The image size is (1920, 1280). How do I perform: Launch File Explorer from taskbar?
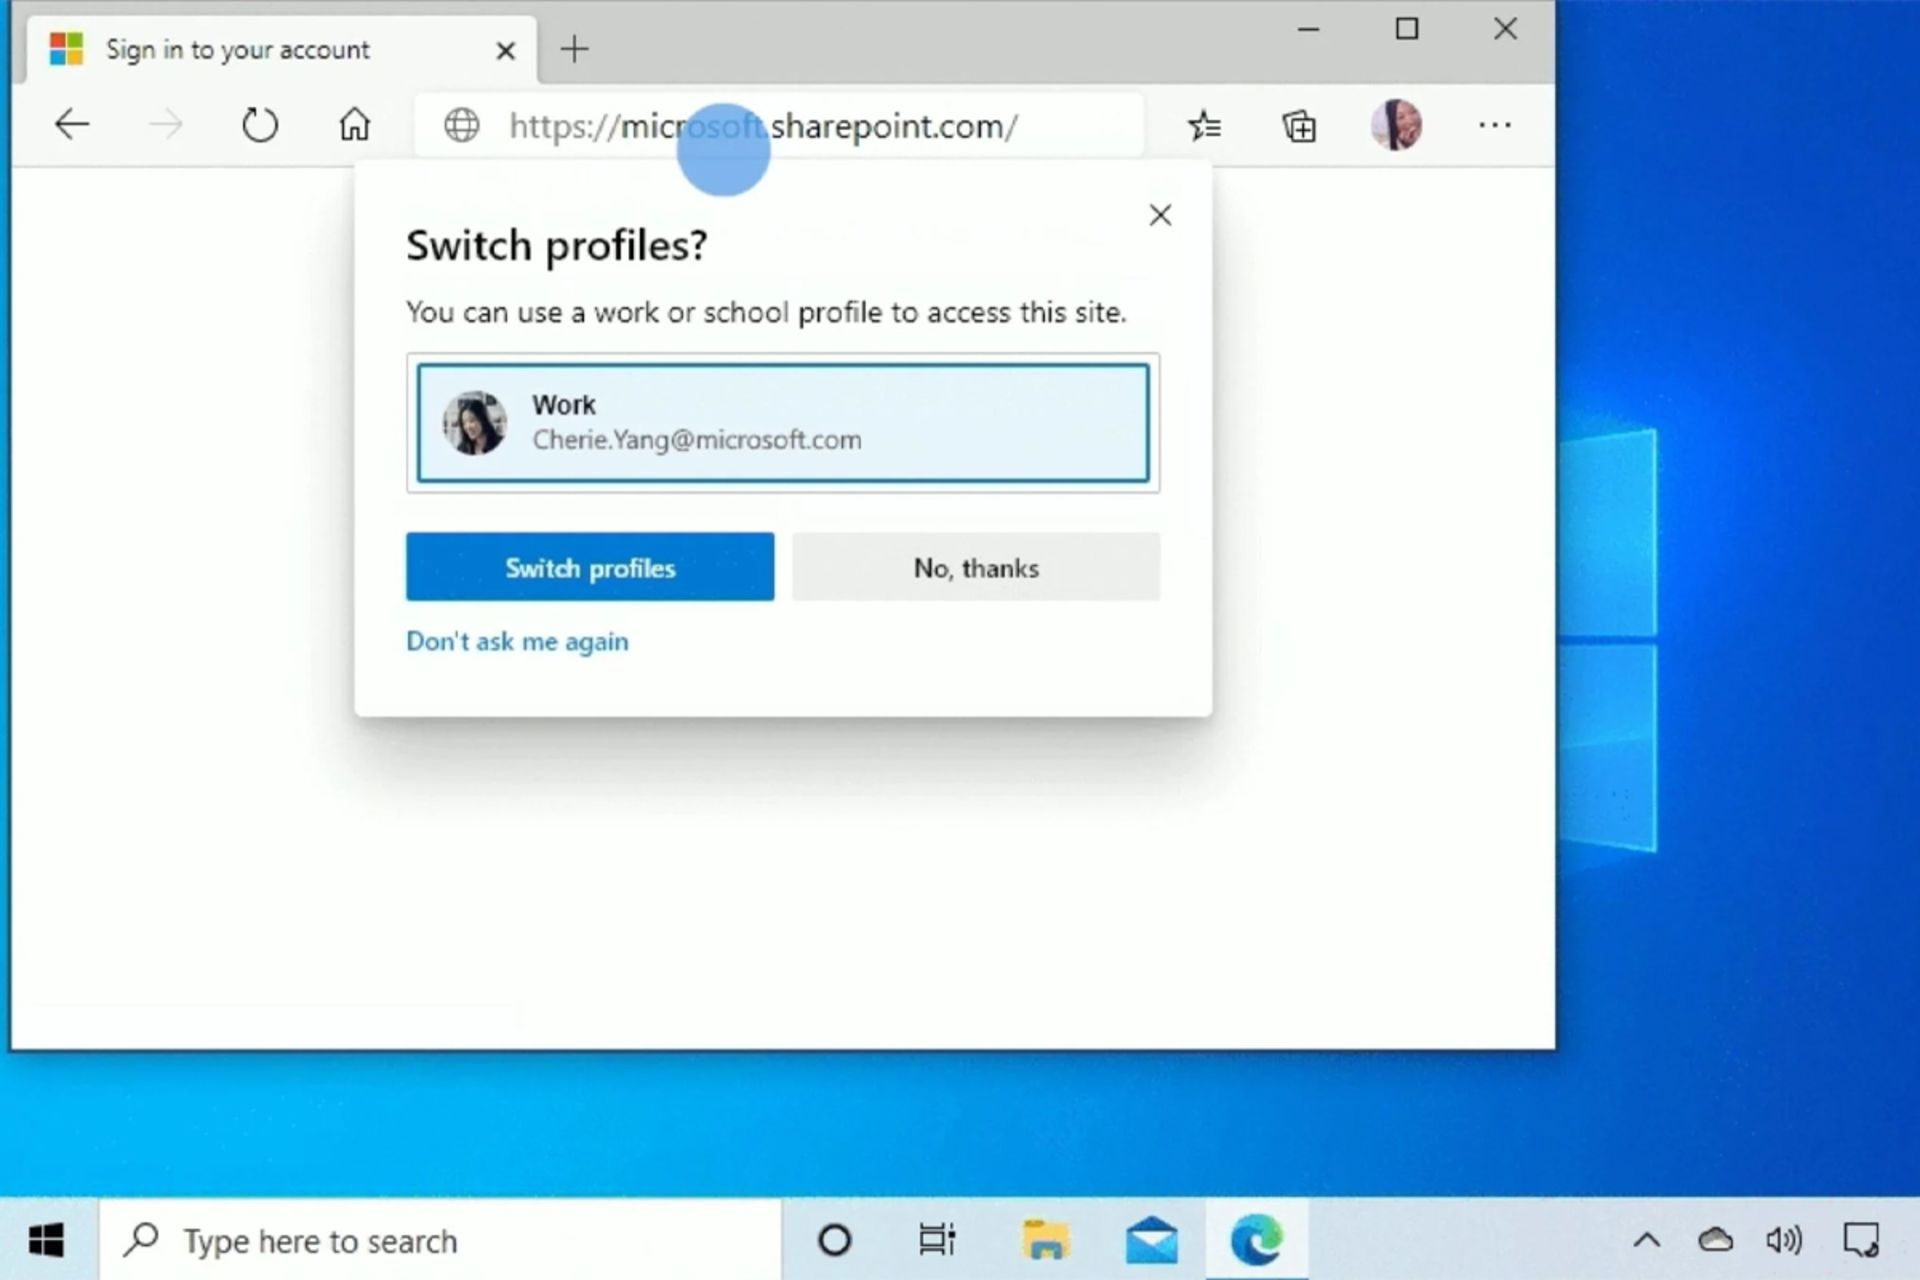pyautogui.click(x=1045, y=1240)
